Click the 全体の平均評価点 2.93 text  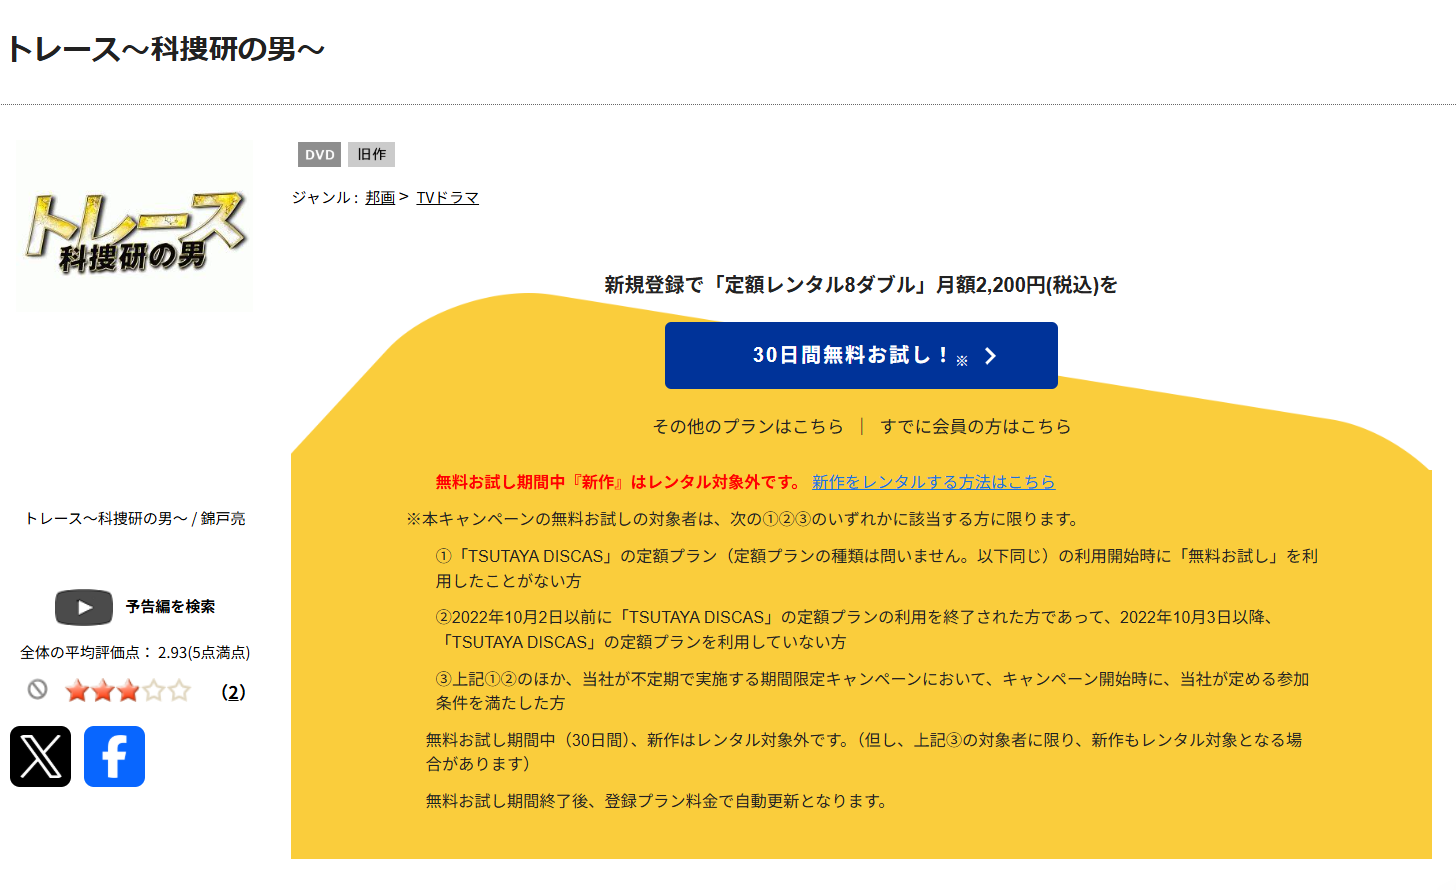[135, 652]
